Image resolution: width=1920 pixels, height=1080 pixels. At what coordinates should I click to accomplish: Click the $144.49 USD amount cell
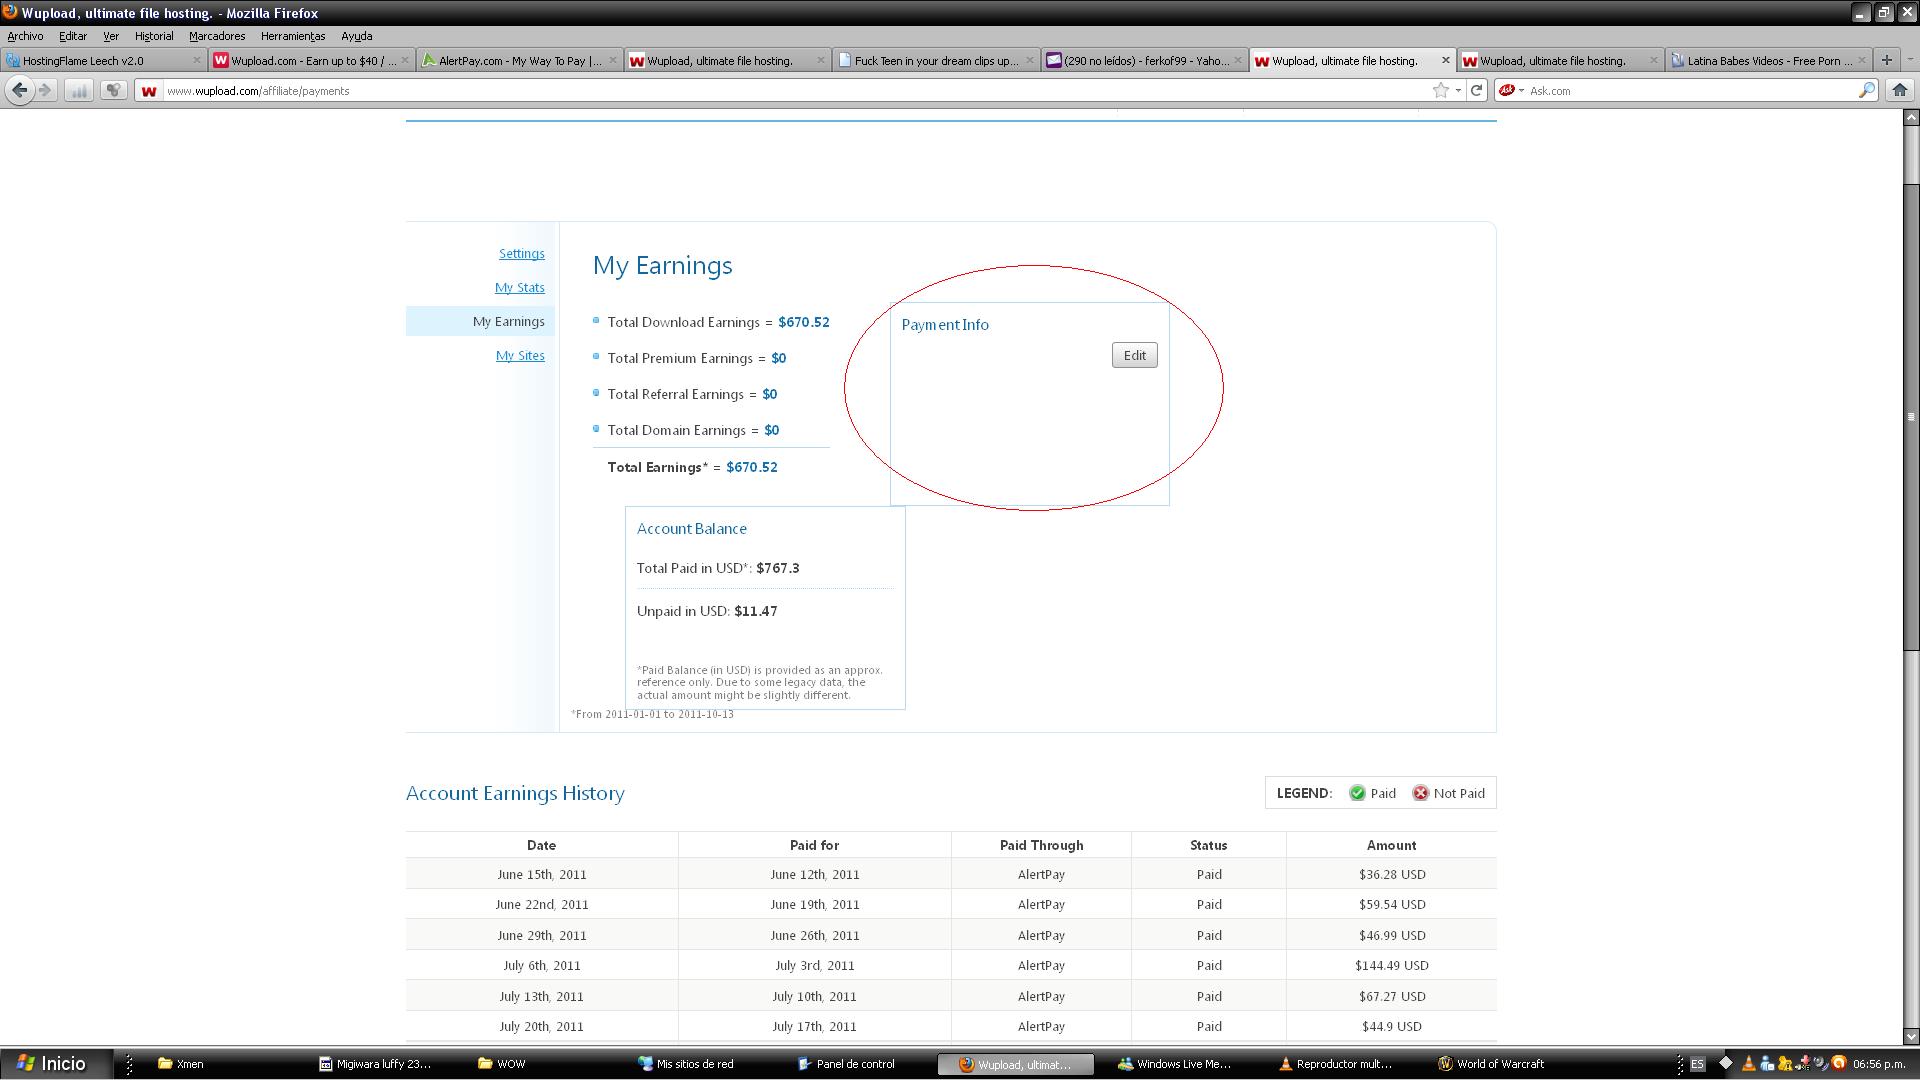tap(1391, 966)
